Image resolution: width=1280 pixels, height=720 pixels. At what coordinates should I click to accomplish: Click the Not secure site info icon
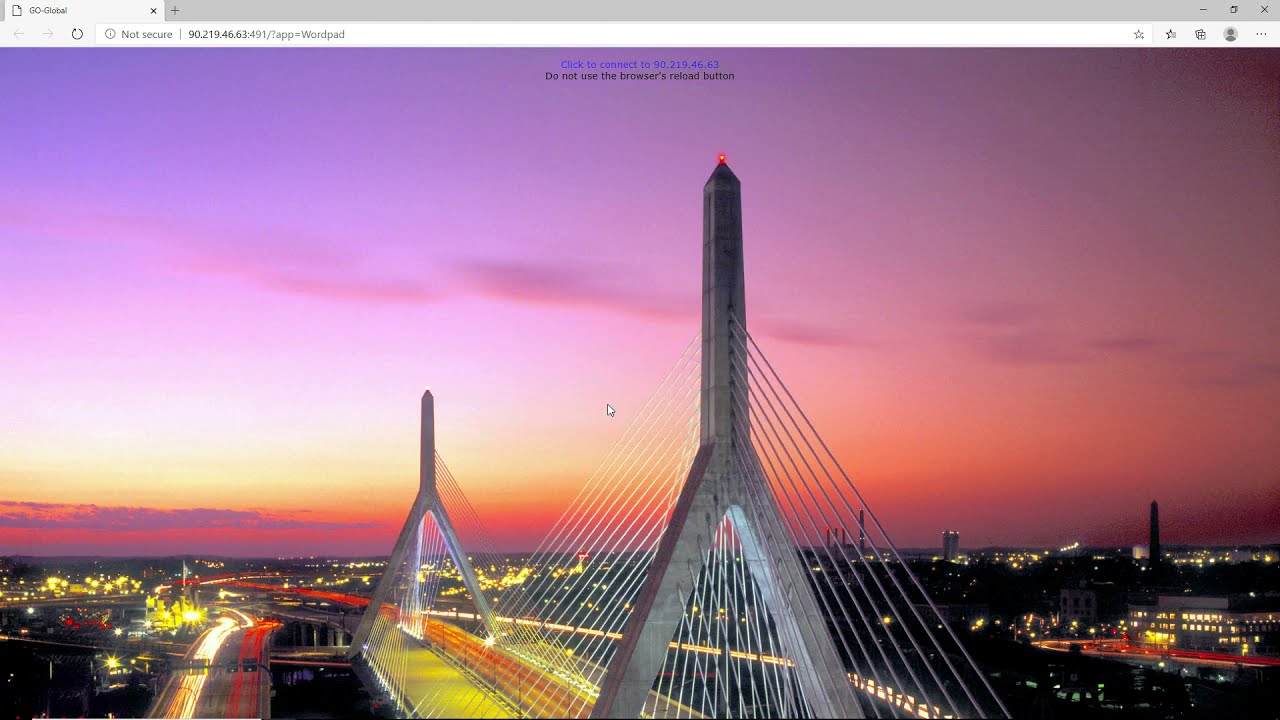click(x=110, y=34)
